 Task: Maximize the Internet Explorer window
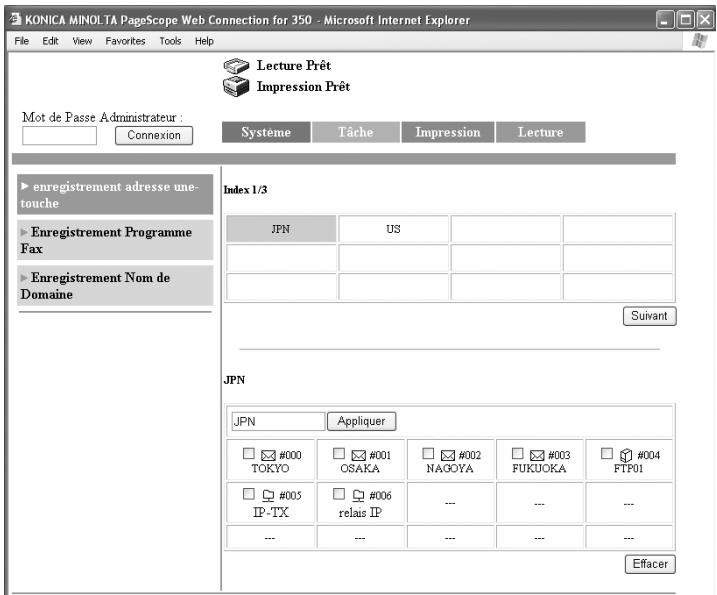[685, 20]
